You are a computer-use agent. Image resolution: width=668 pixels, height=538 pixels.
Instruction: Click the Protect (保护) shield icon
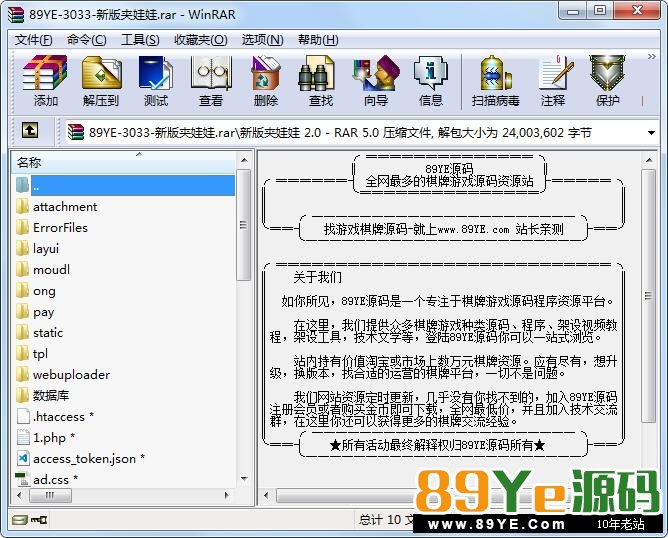coord(607,73)
